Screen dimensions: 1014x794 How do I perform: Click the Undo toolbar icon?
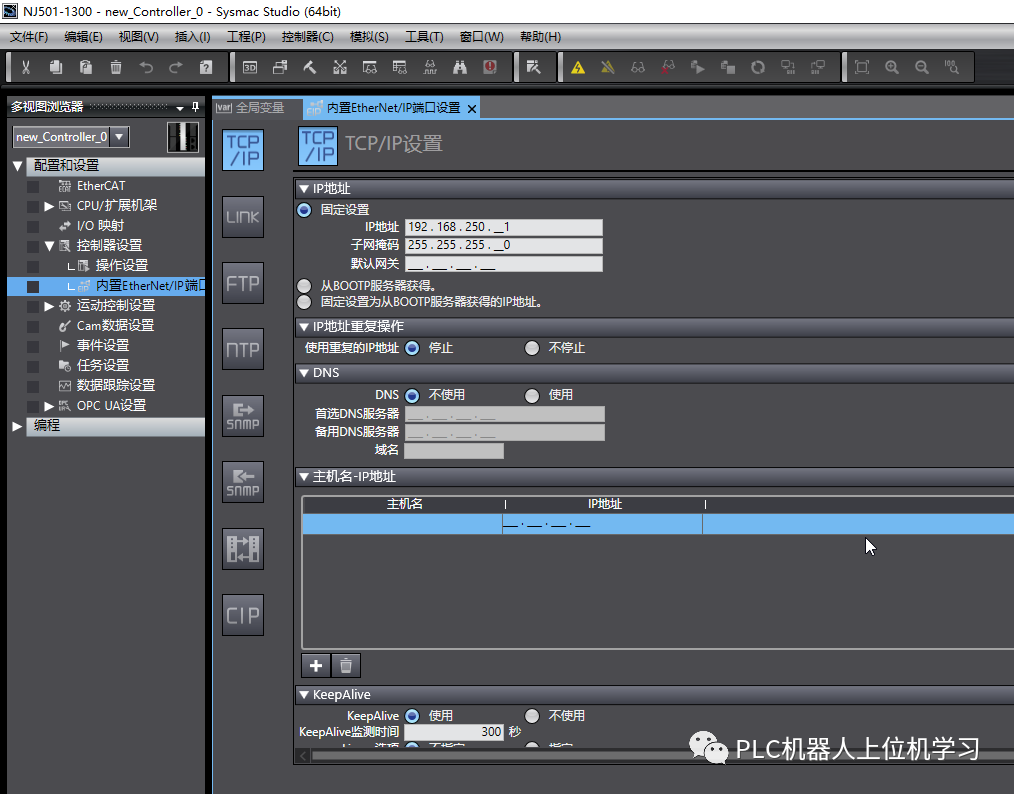146,67
